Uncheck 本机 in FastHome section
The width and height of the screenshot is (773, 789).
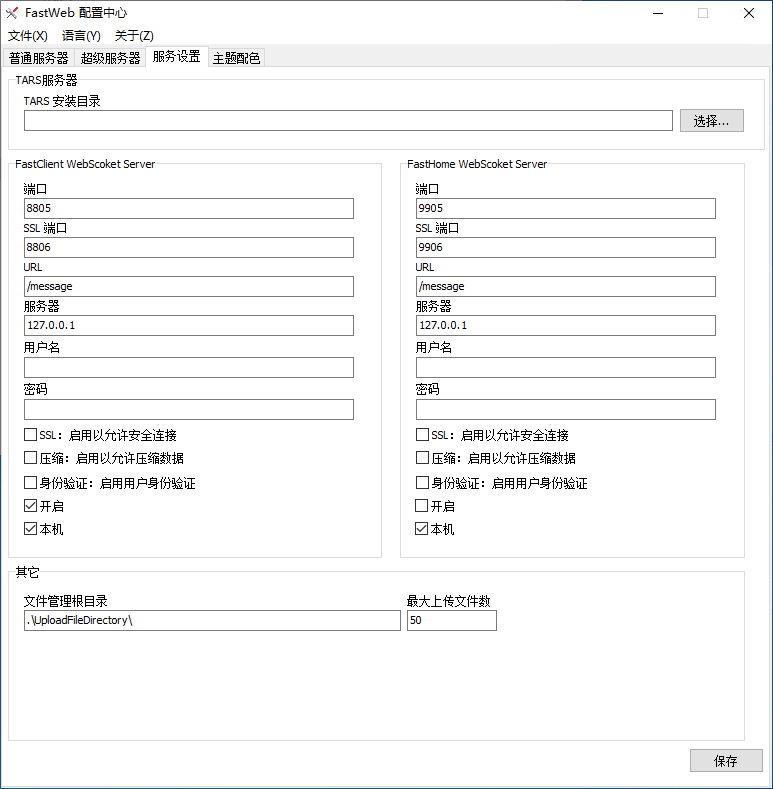point(422,528)
